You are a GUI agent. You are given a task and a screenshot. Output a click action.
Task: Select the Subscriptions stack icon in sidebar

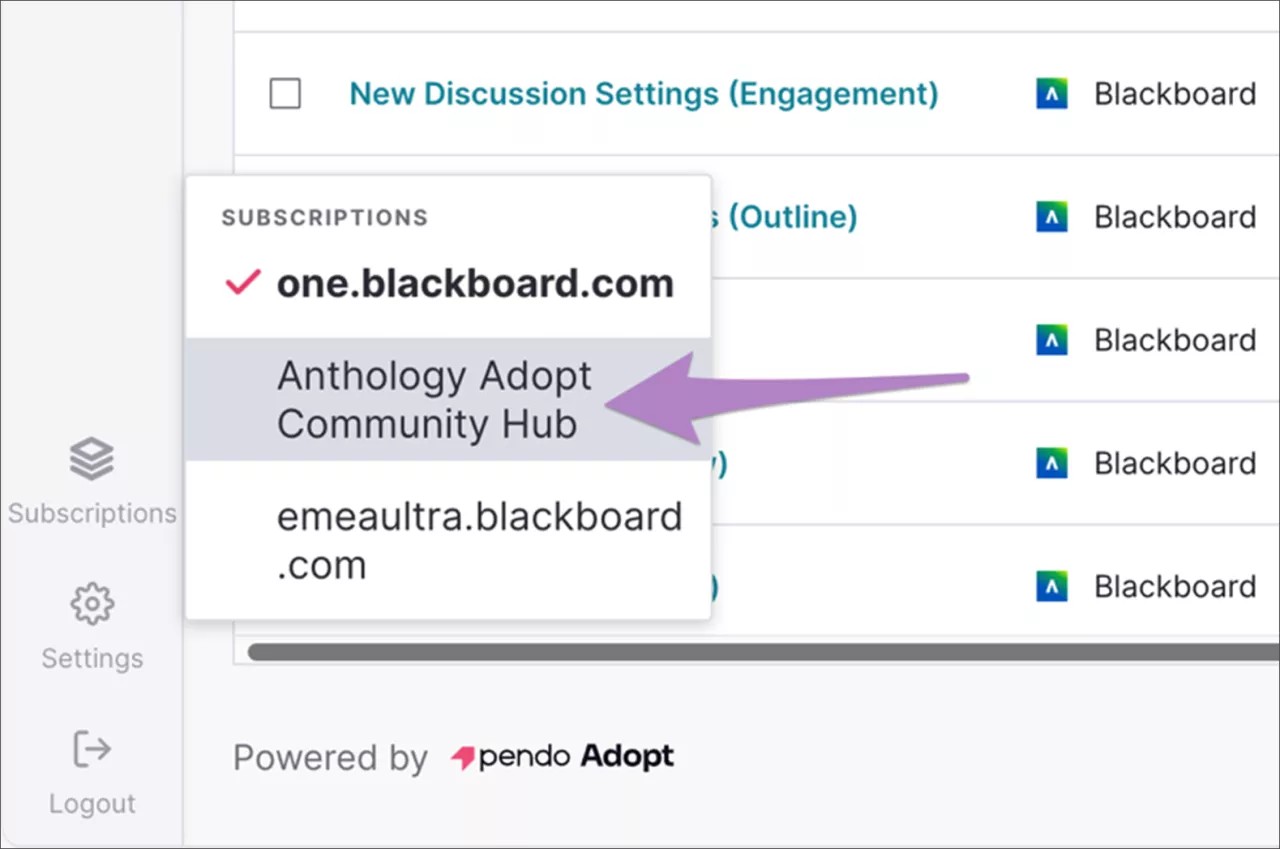91,458
